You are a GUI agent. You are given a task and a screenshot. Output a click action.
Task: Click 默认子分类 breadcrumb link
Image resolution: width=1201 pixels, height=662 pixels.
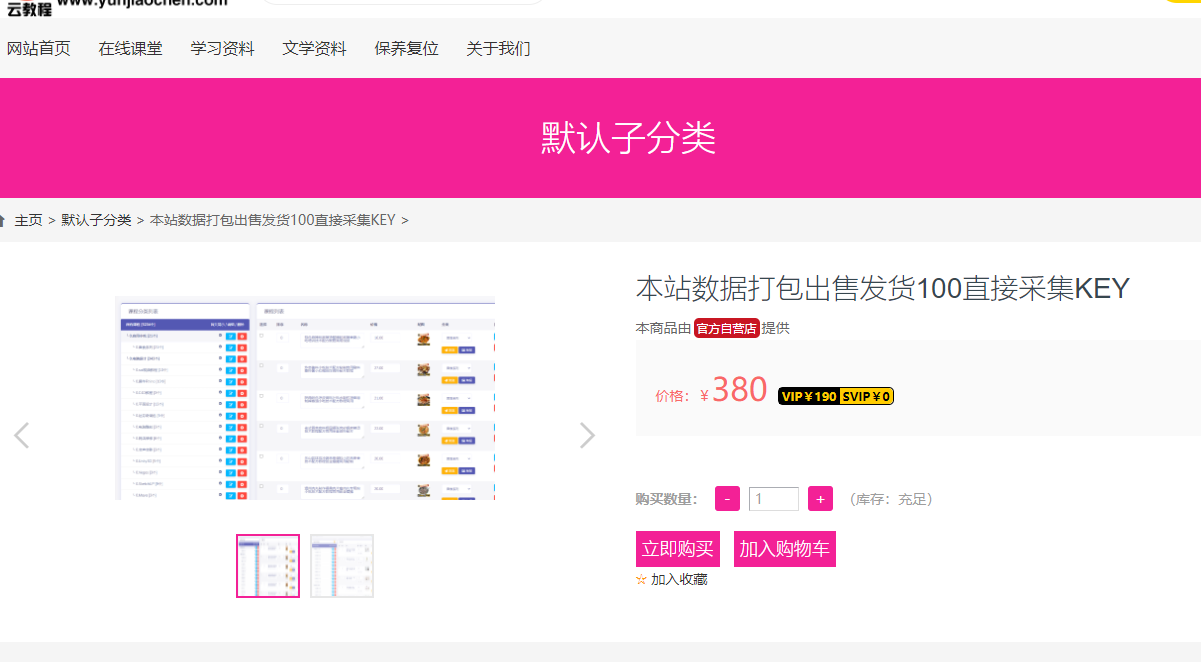click(x=96, y=220)
